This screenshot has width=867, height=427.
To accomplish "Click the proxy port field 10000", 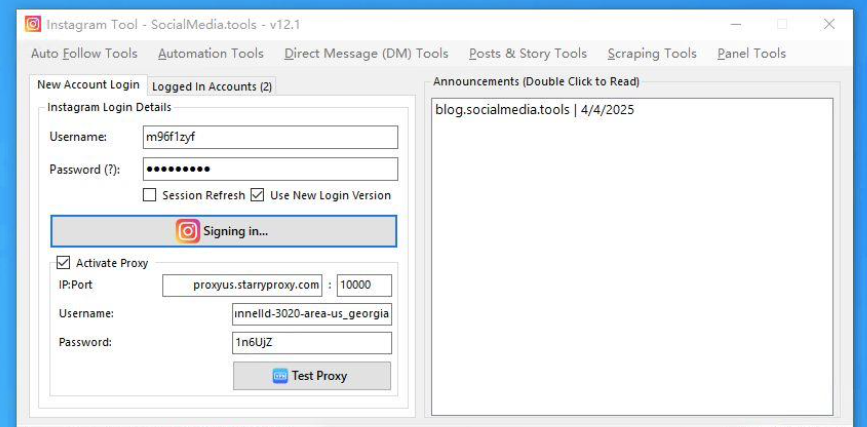I will point(364,285).
